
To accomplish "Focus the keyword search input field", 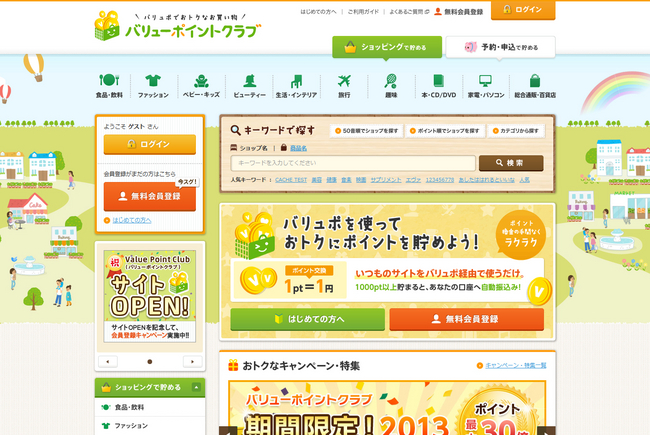I will click(353, 163).
